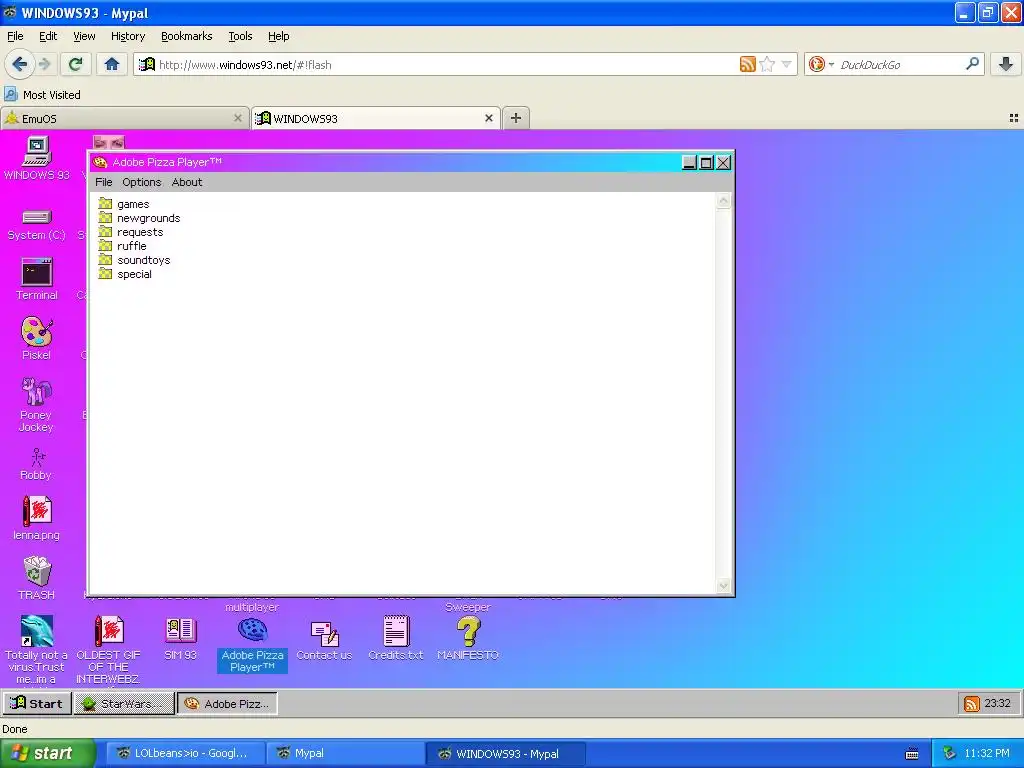
Task: Go to home page icon
Action: (112, 64)
